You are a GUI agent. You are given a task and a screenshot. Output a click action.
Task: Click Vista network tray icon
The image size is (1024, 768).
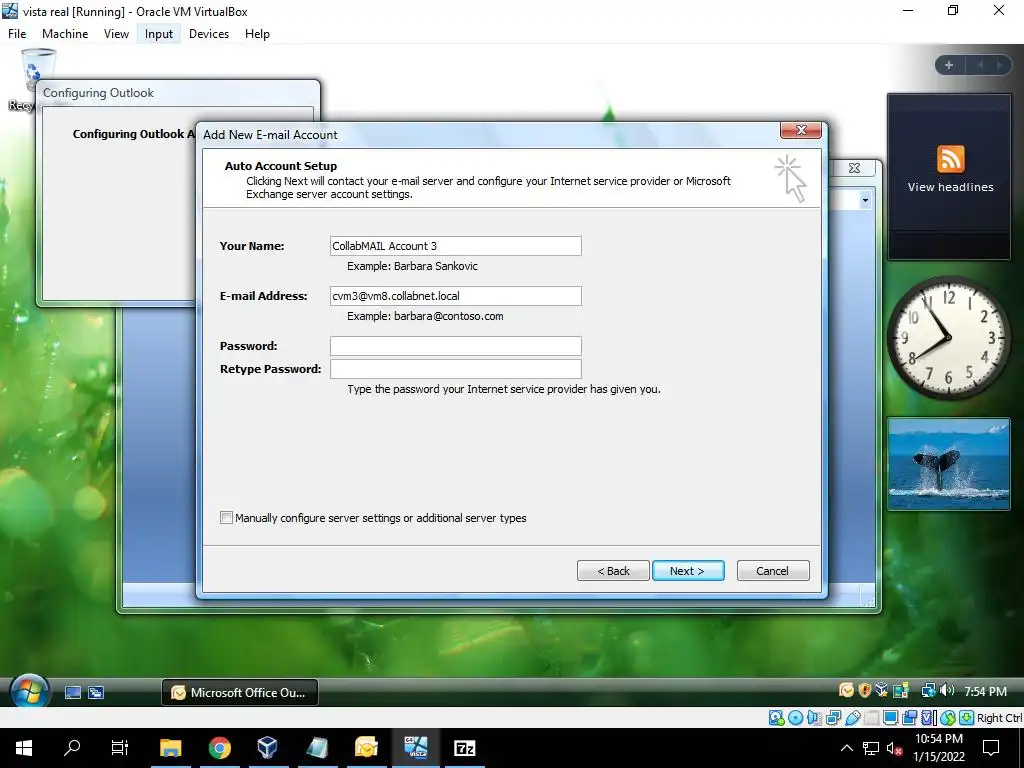(929, 690)
